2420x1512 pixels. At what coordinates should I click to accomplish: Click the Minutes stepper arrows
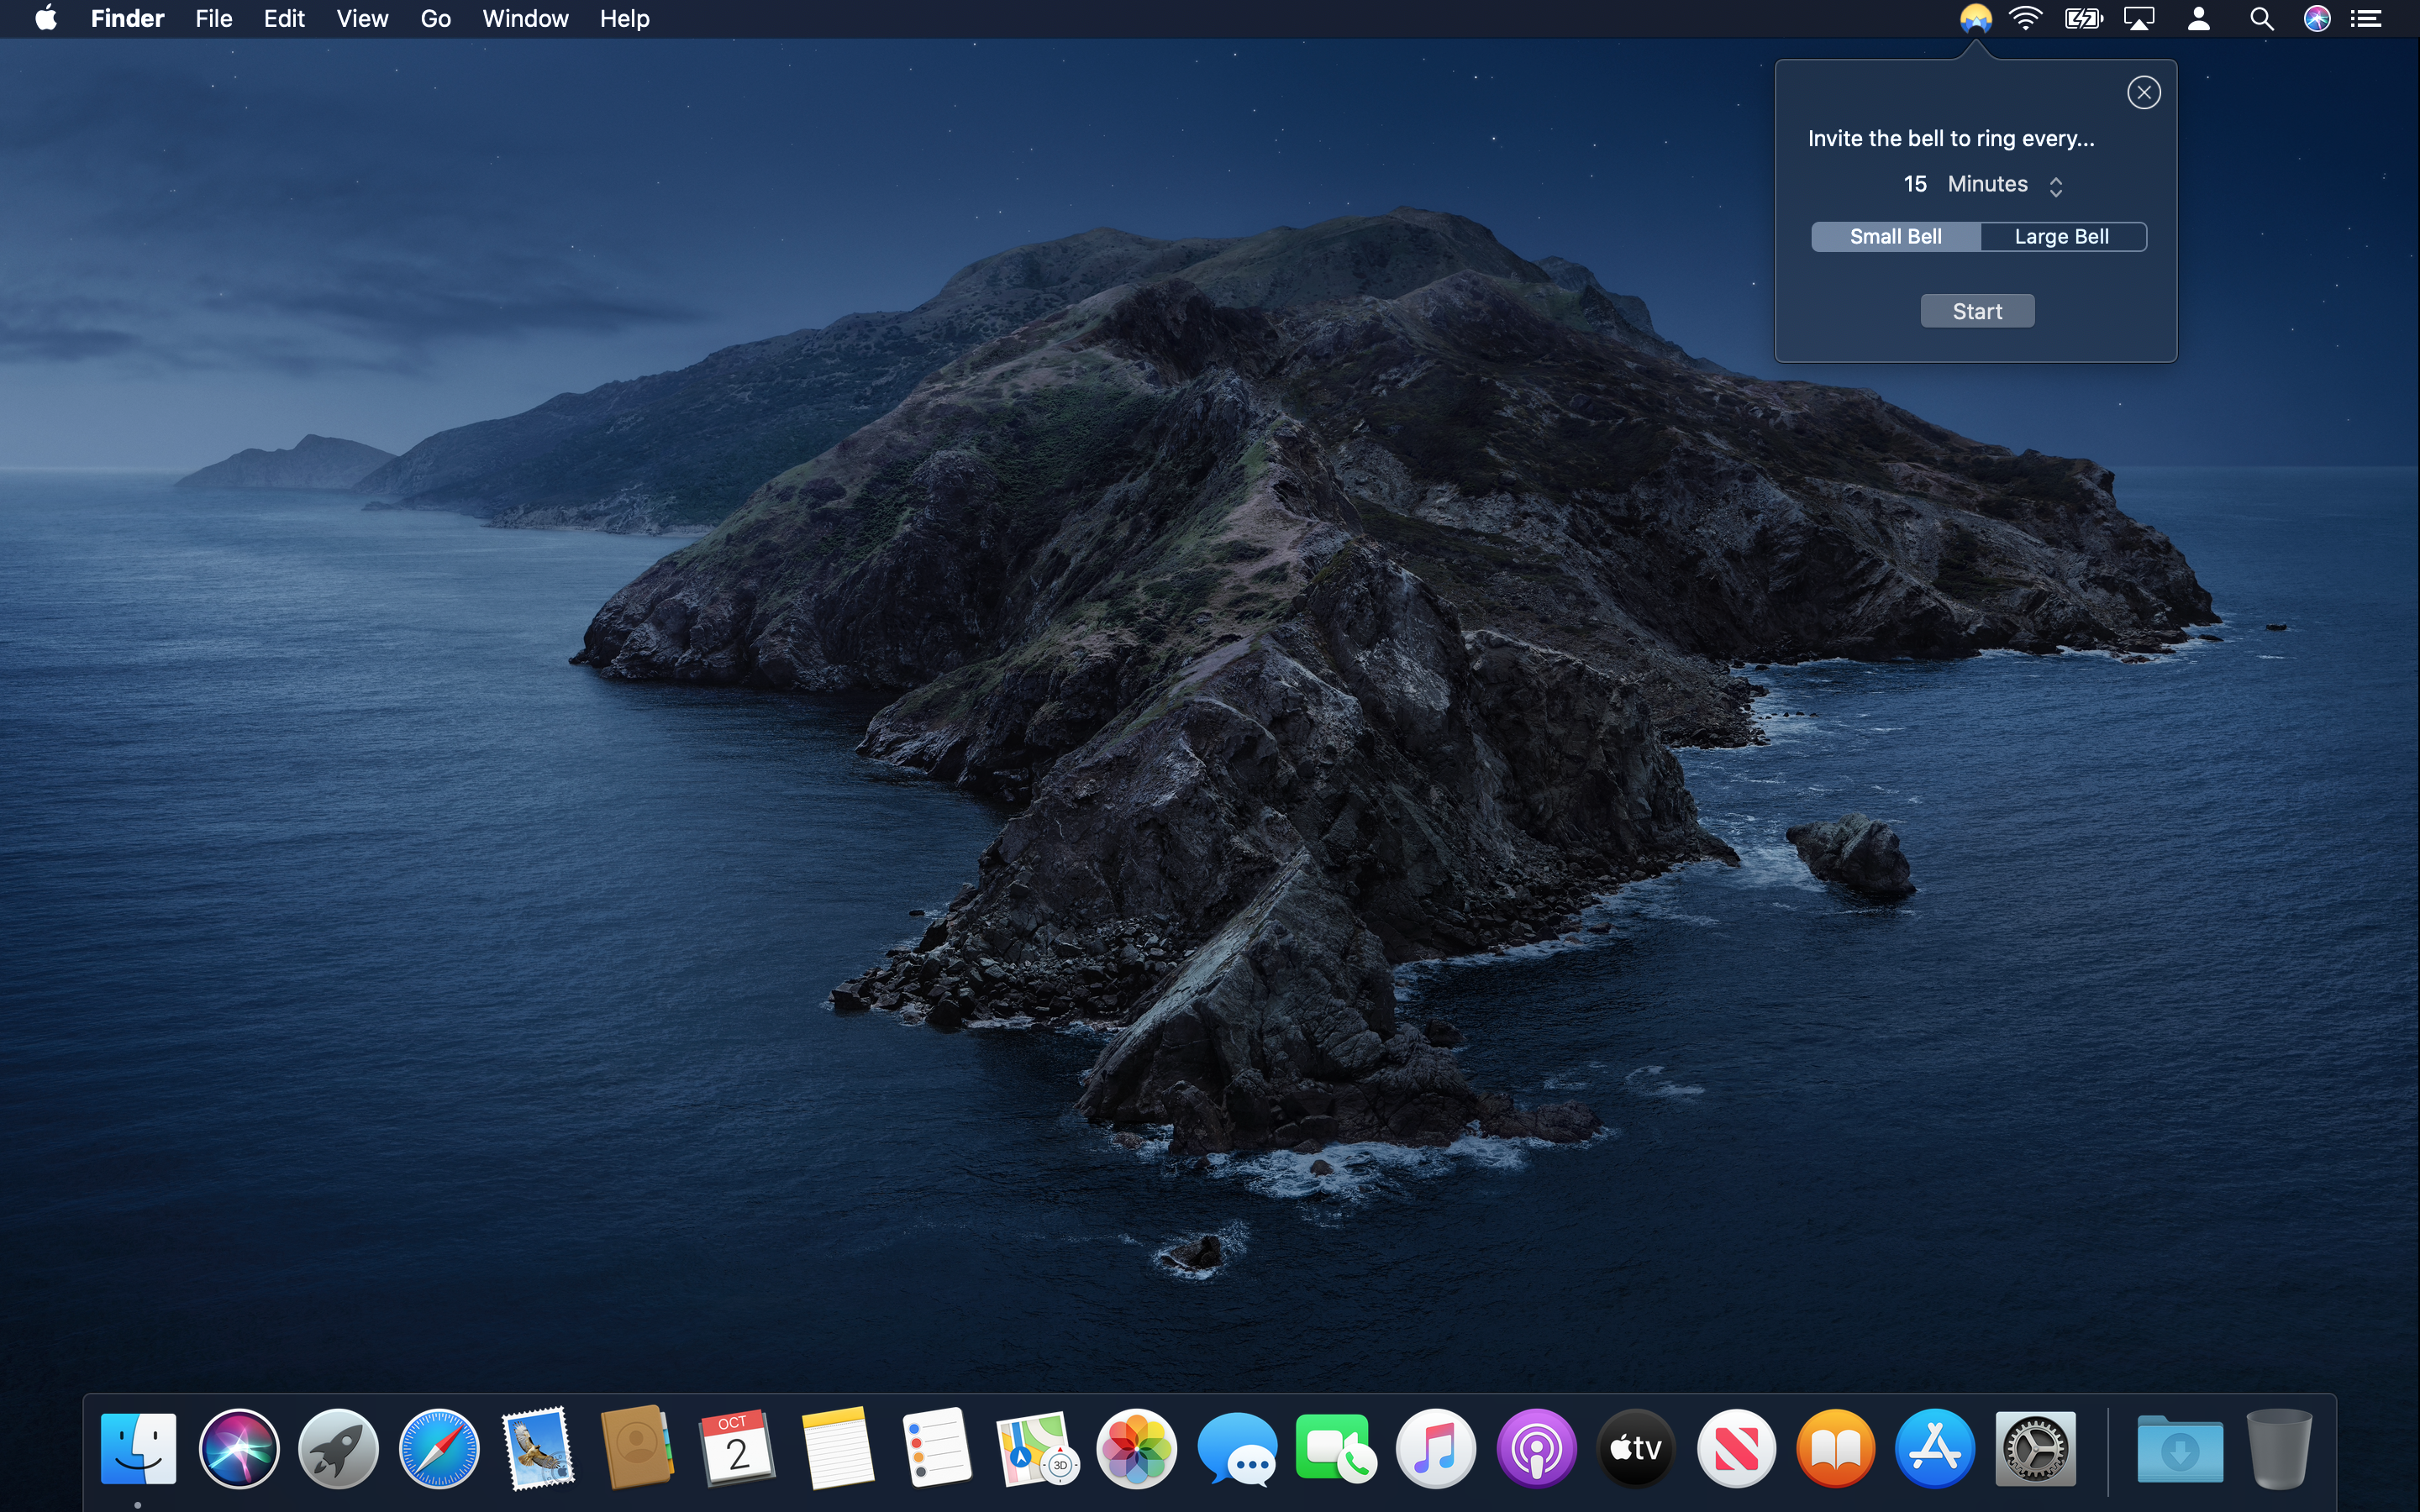(x=2057, y=185)
